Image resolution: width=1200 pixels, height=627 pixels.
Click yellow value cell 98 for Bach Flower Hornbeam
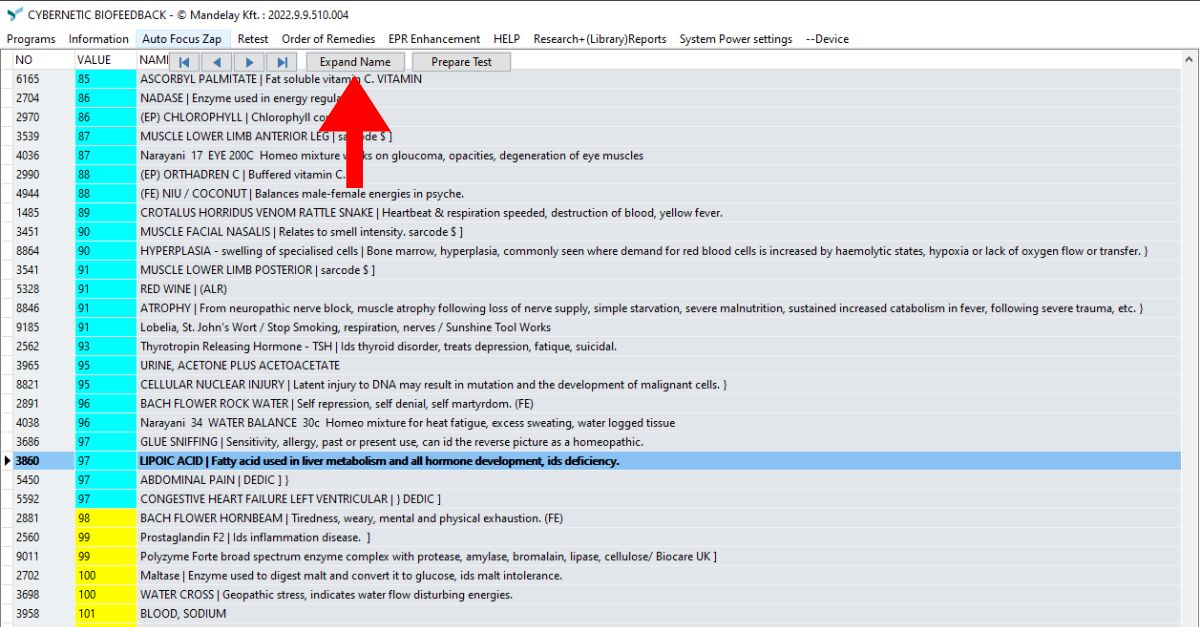(x=105, y=518)
